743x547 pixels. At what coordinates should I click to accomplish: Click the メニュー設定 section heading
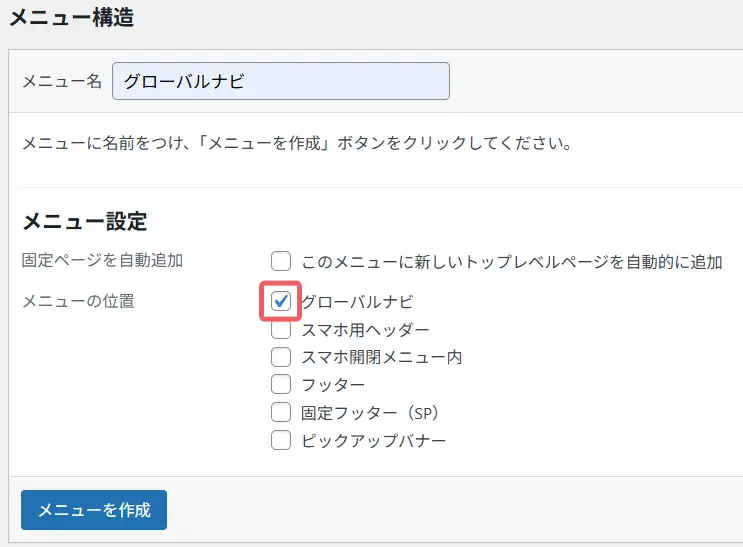85,221
